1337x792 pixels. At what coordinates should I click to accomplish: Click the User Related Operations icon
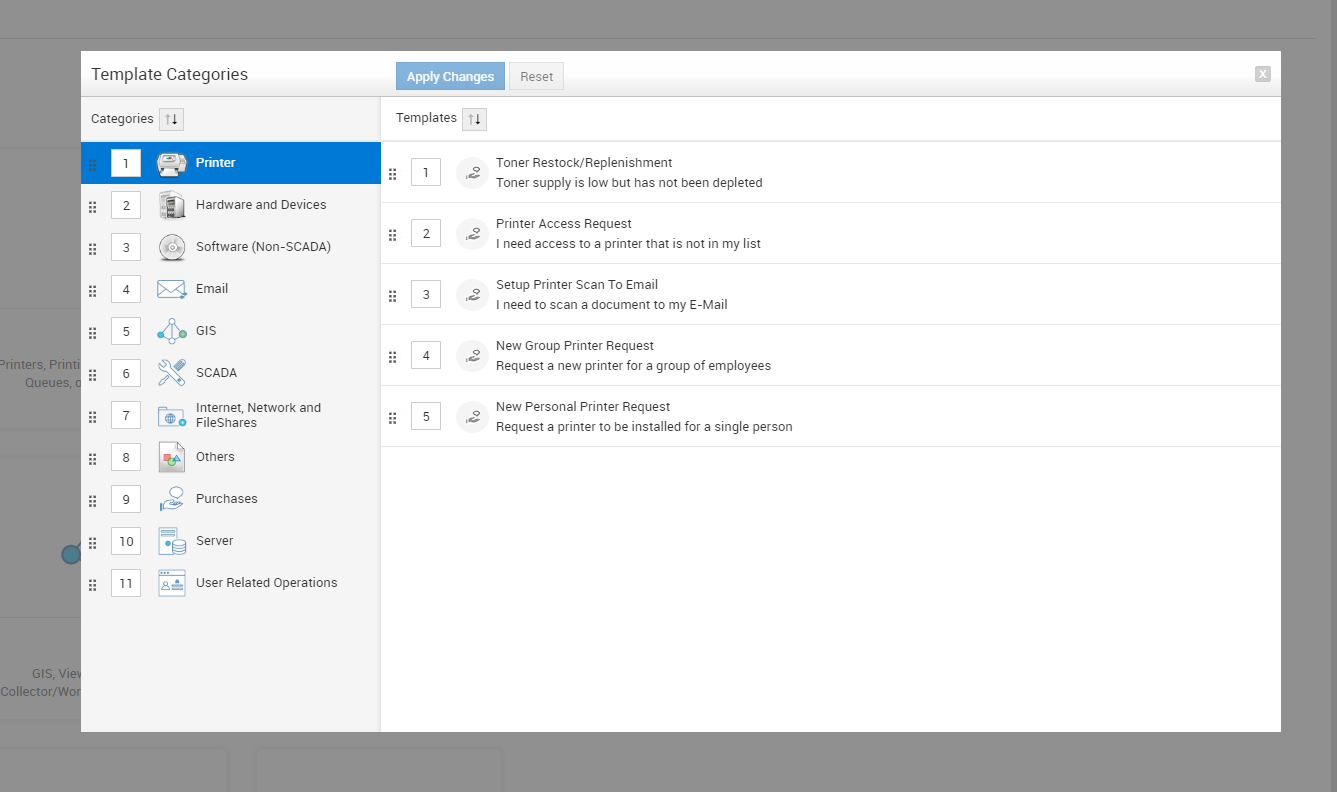point(172,583)
